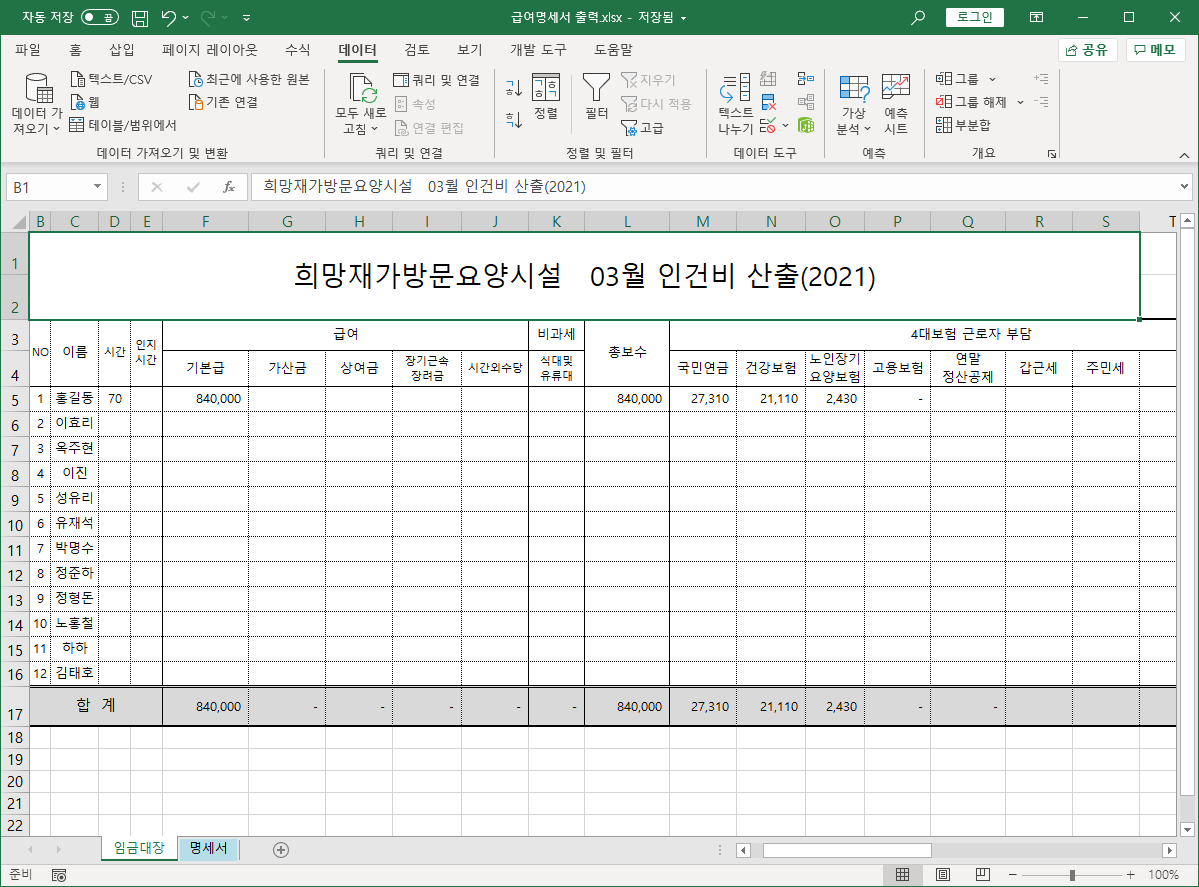Click the Save disk icon

tap(140, 18)
